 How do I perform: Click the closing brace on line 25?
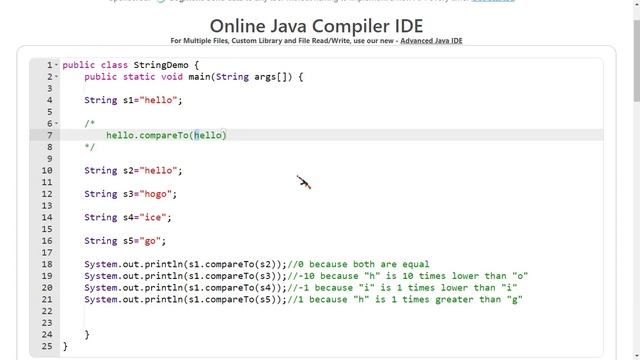click(x=65, y=347)
